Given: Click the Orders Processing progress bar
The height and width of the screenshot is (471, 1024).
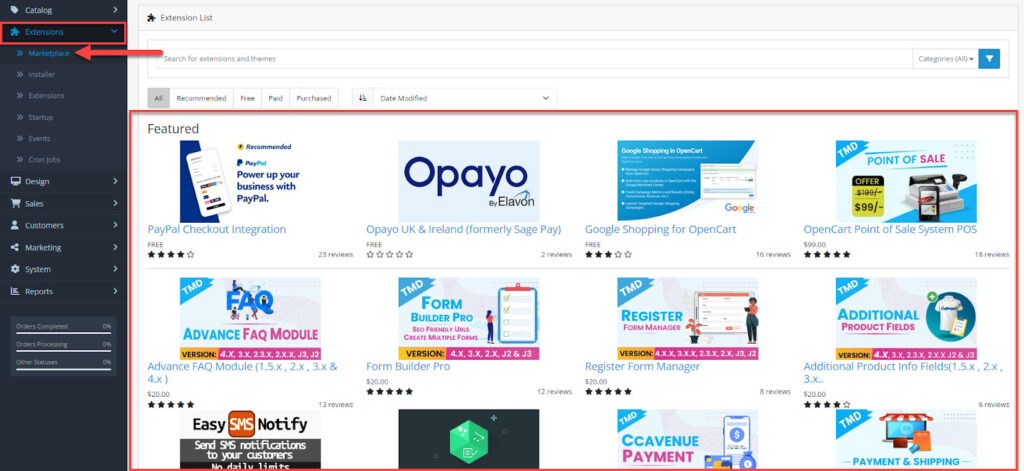Looking at the screenshot, I should [x=63, y=350].
